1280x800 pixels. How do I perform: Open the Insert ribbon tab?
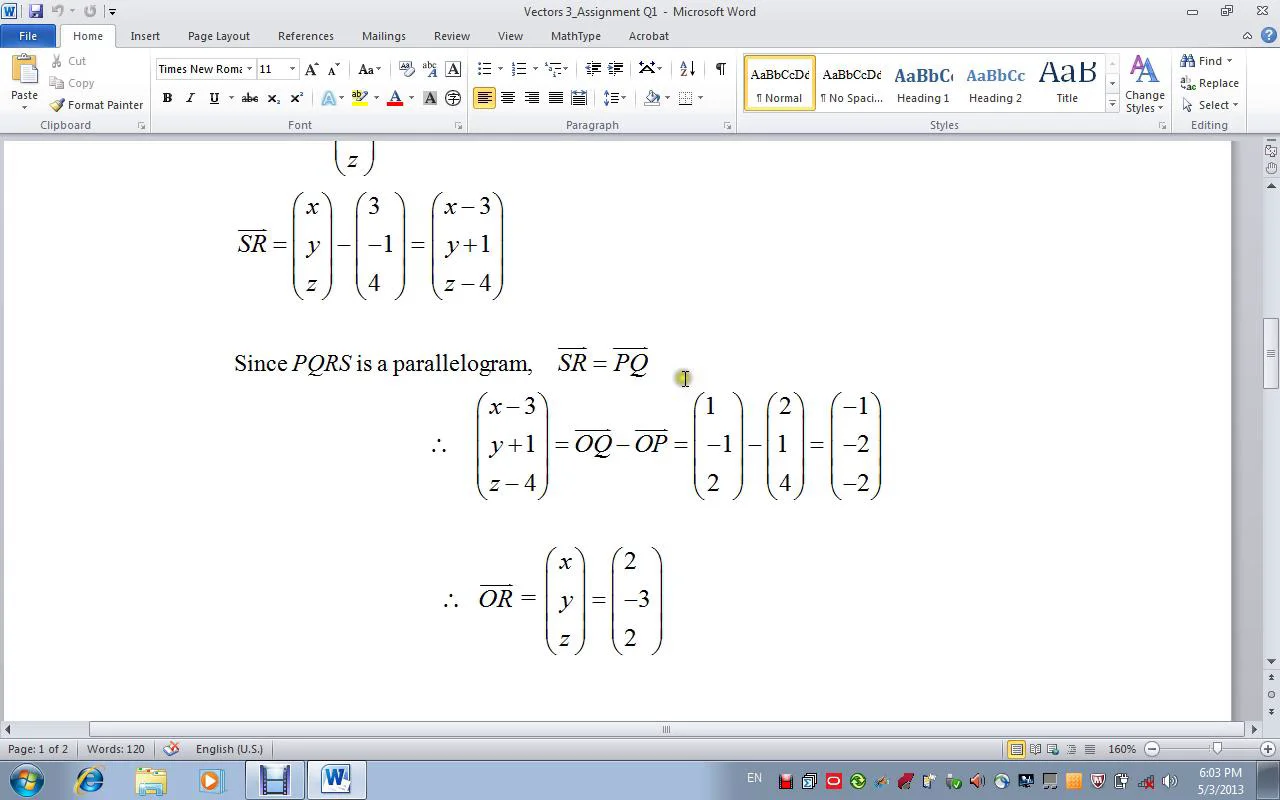coord(145,36)
